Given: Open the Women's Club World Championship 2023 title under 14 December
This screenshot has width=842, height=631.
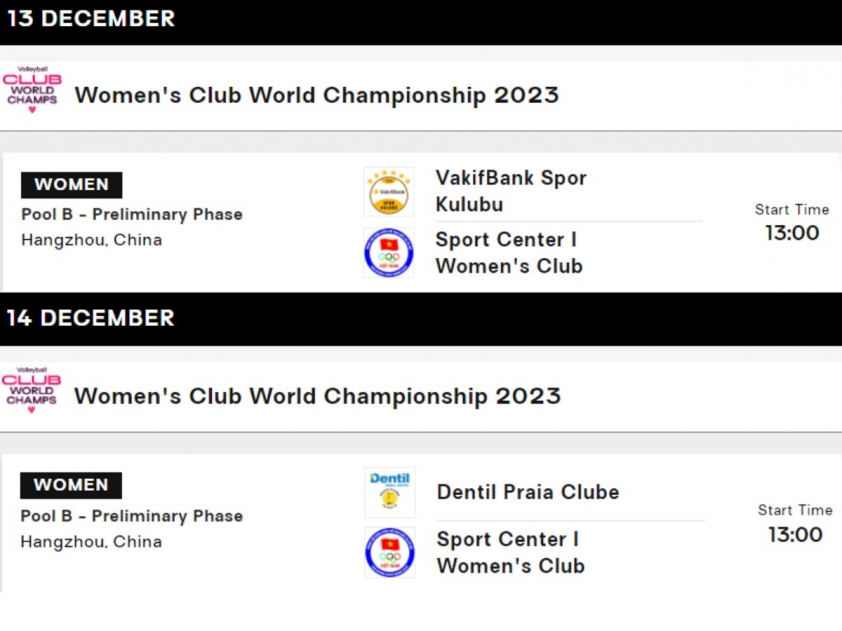Looking at the screenshot, I should (x=317, y=396).
